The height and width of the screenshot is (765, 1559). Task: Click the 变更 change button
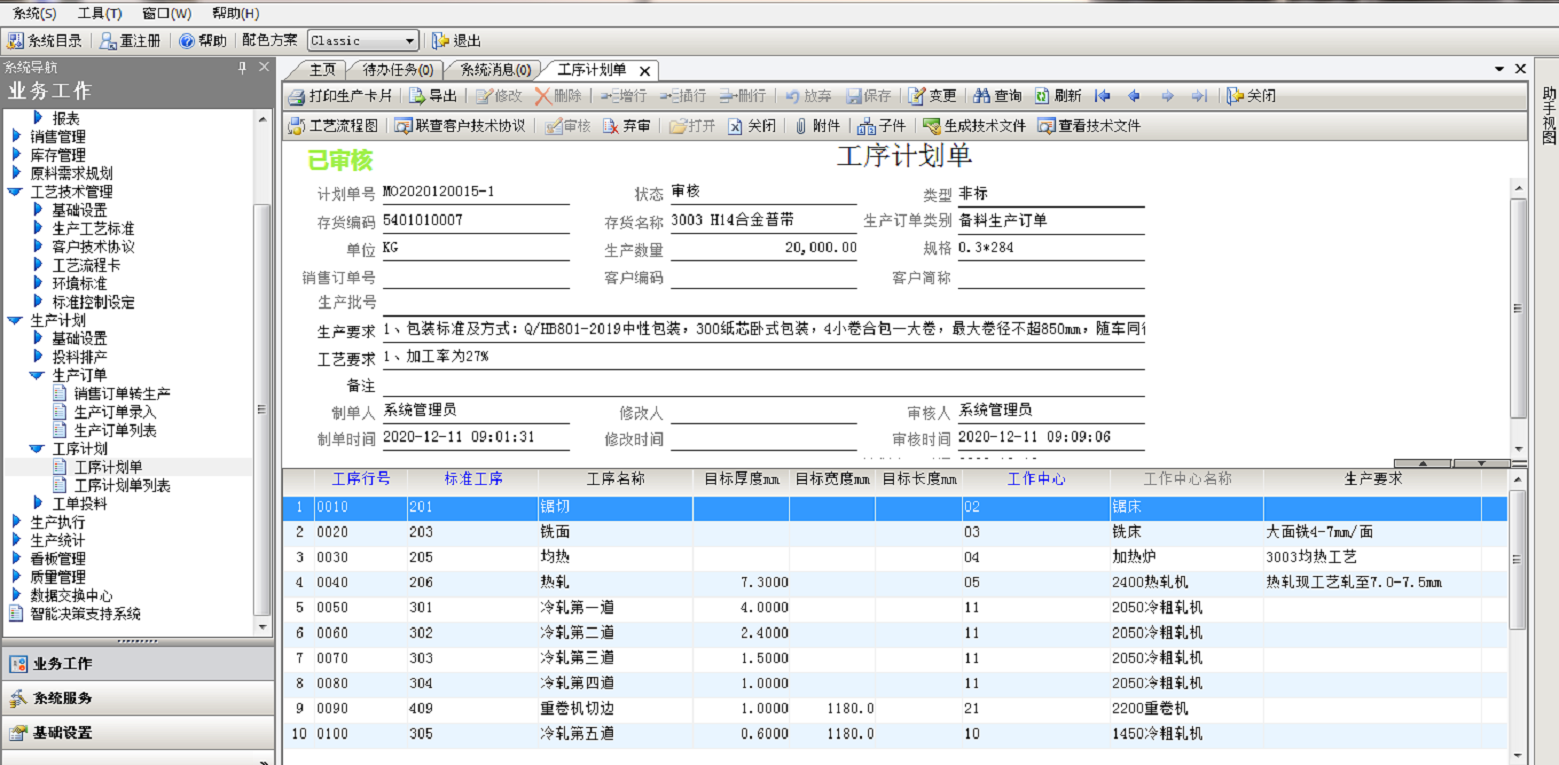[932, 97]
